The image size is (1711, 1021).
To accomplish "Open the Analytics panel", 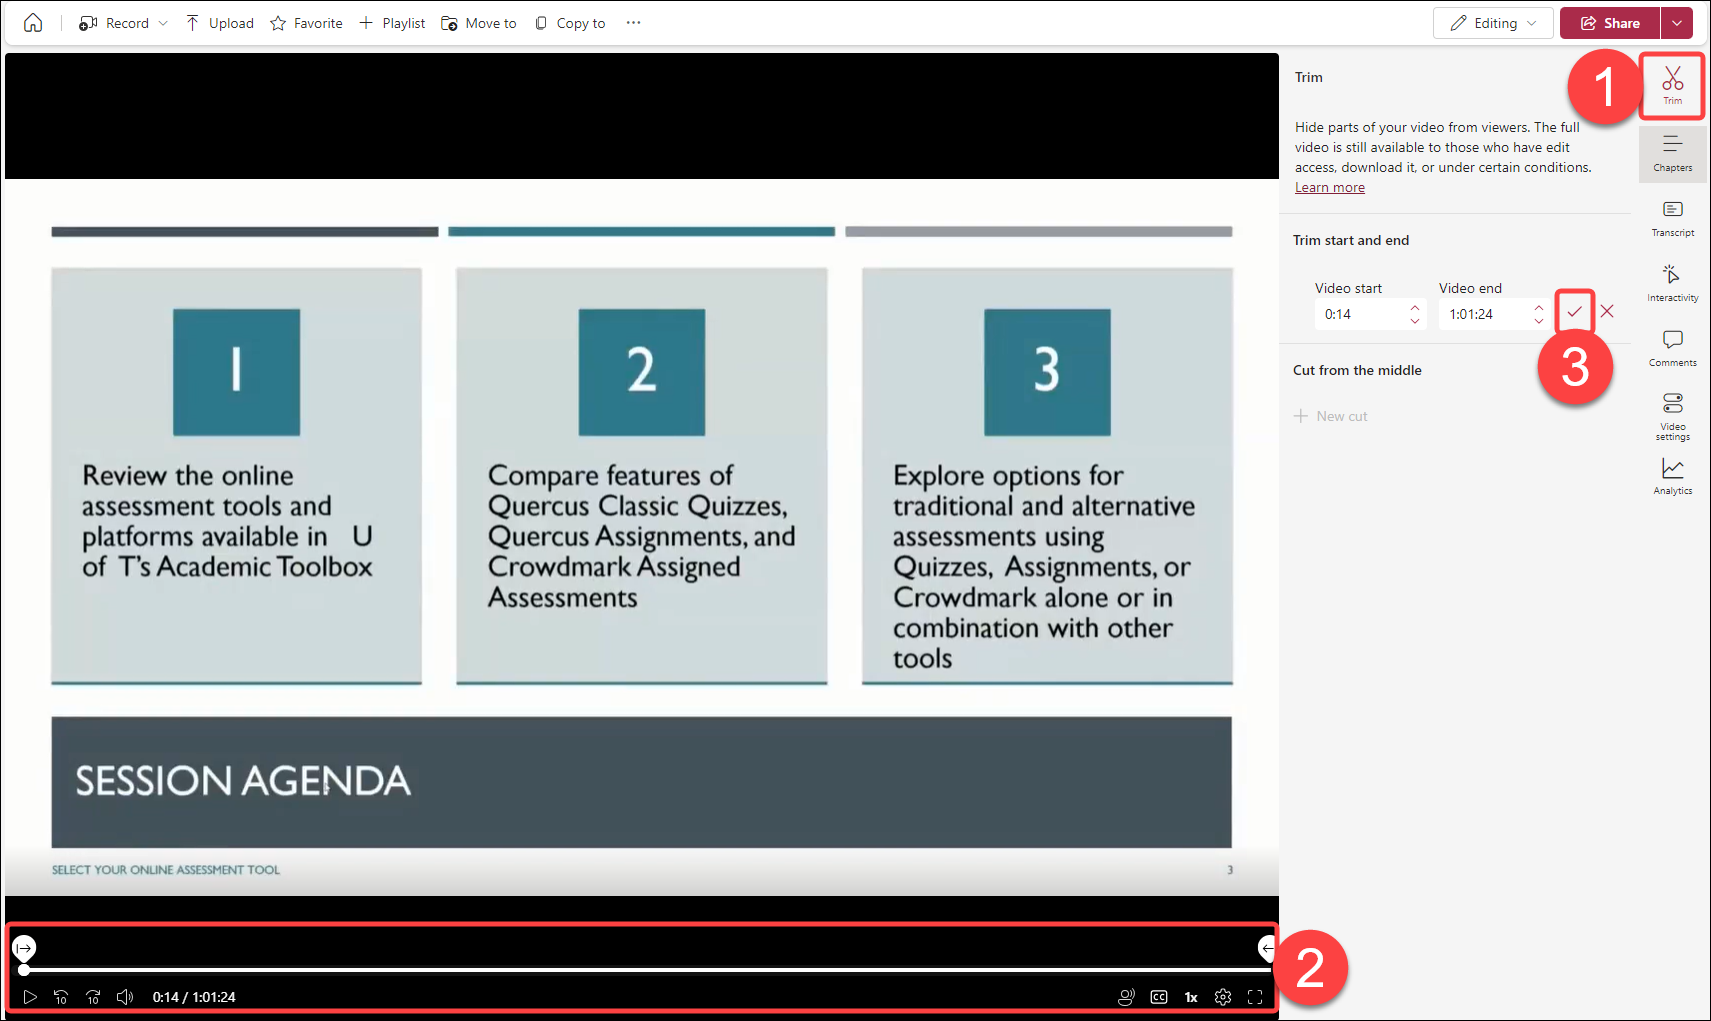I will (1673, 477).
